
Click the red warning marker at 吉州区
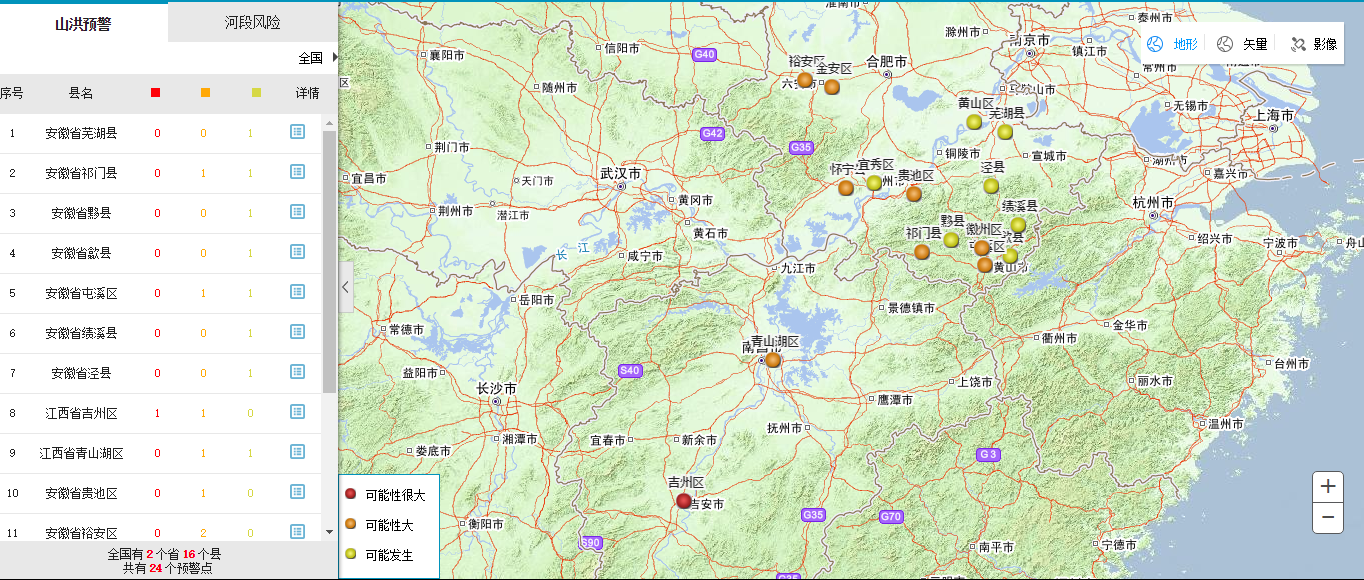684,501
